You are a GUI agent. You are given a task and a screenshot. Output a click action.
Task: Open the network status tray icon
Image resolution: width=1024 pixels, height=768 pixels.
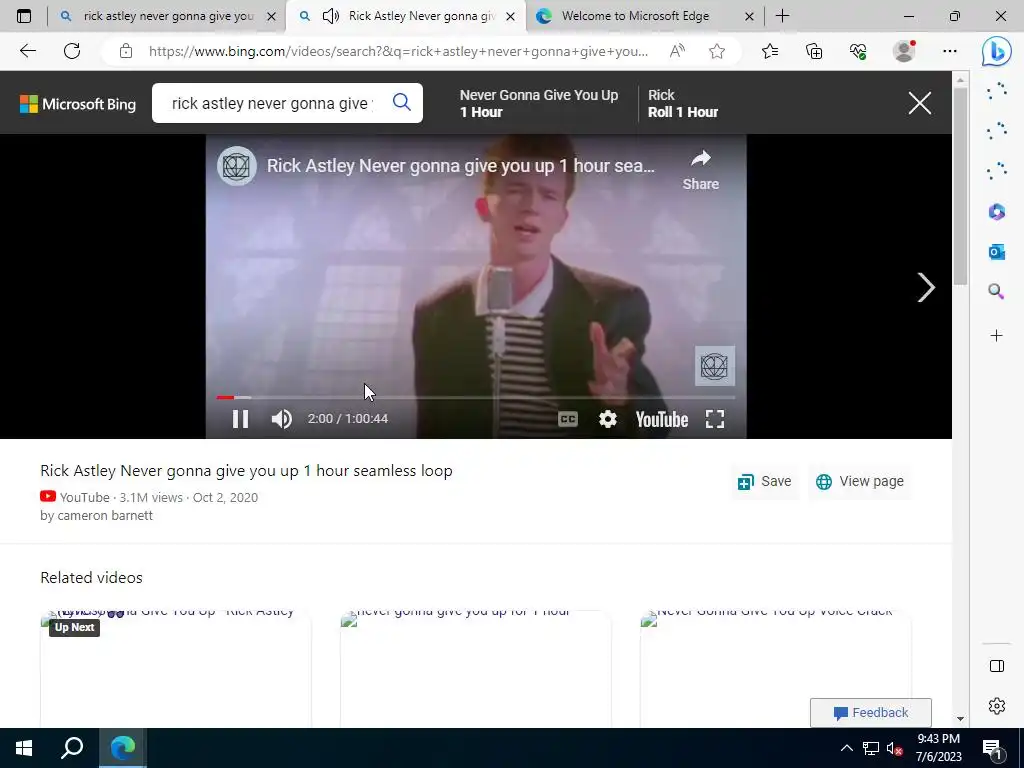(x=871, y=748)
